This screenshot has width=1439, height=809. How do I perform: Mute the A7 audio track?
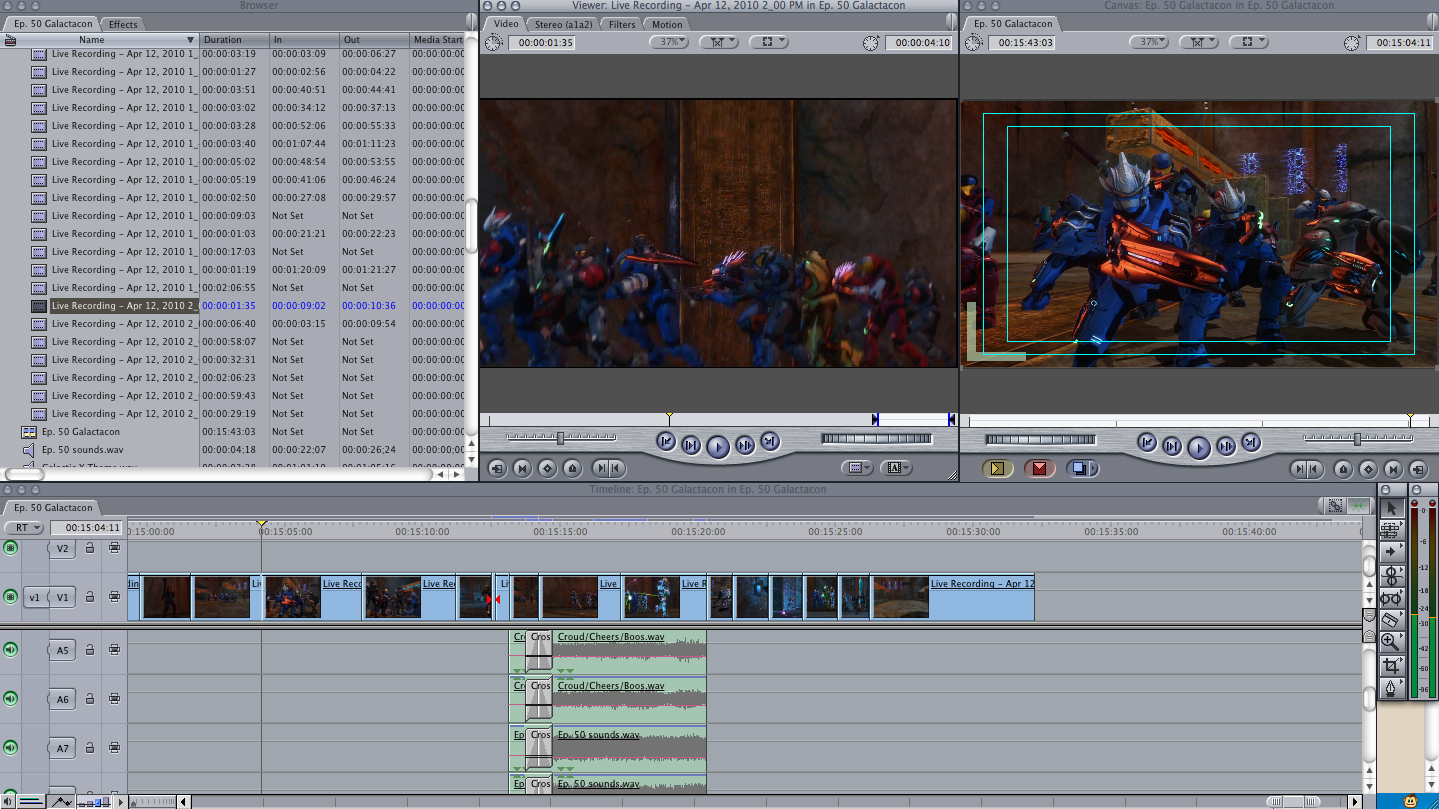10,747
